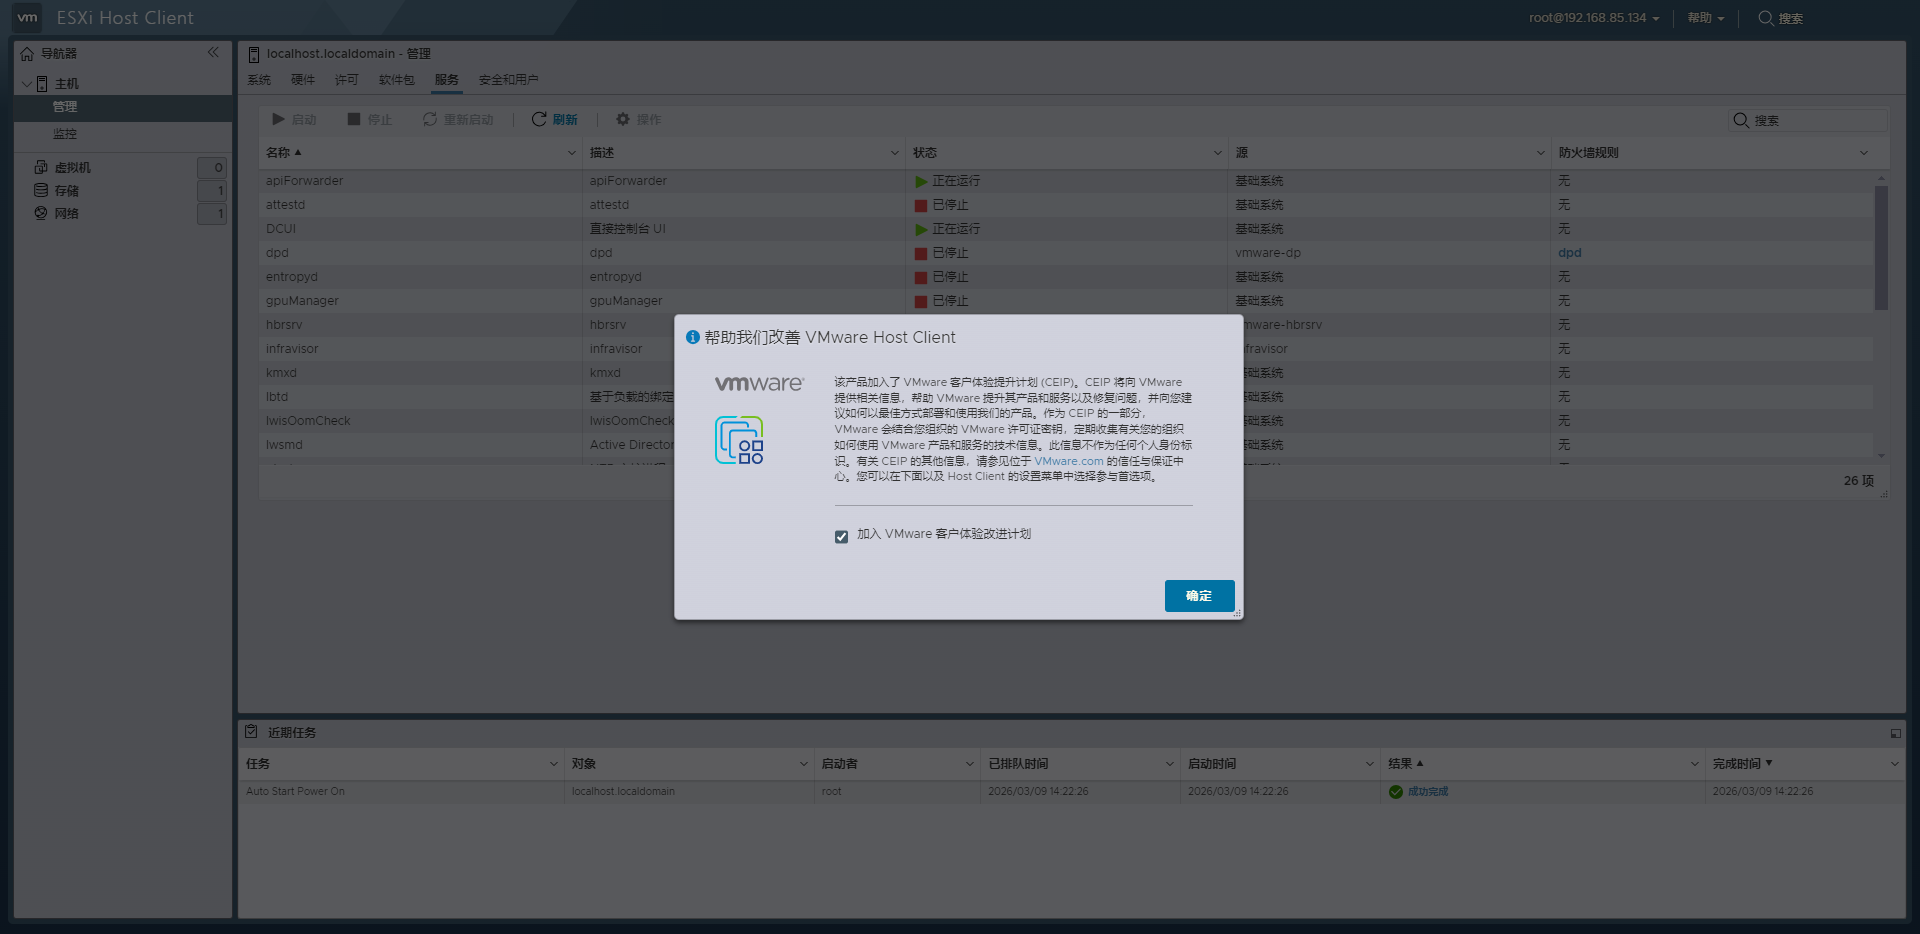1920x934 pixels.
Task: Open the VMware.com trust center link
Action: [1069, 461]
